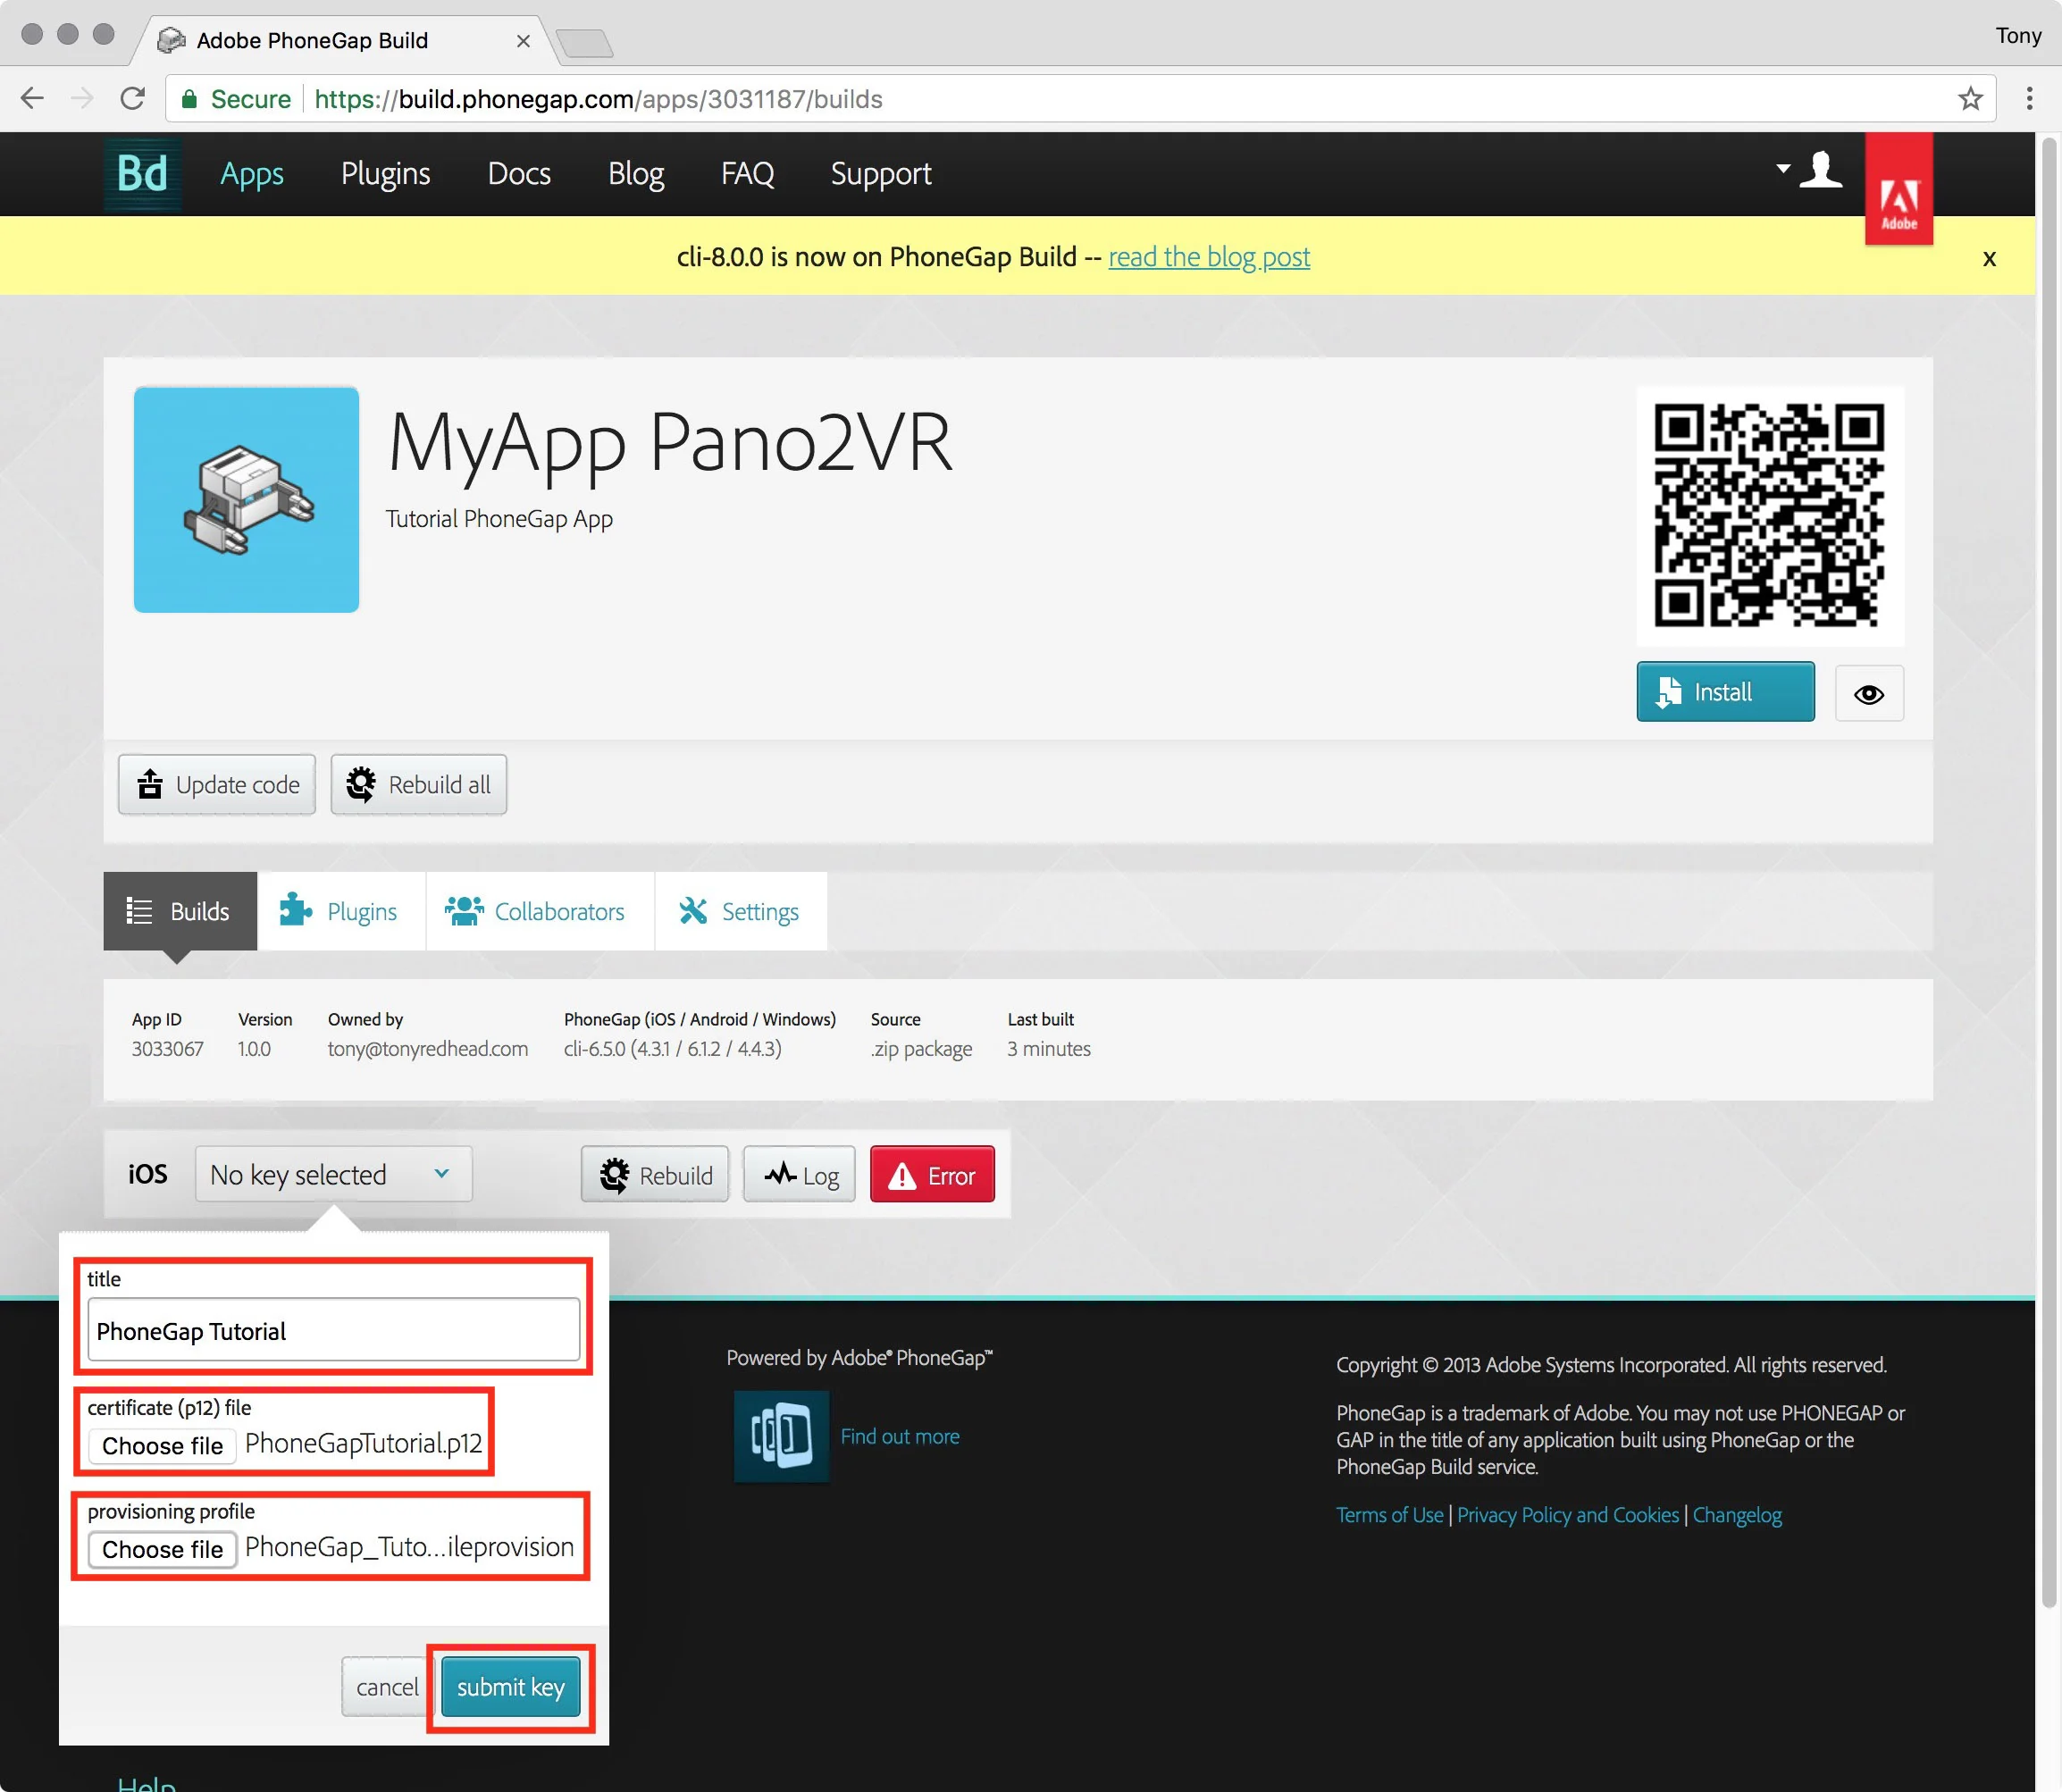
Task: Open Support in top navigation
Action: [881, 174]
